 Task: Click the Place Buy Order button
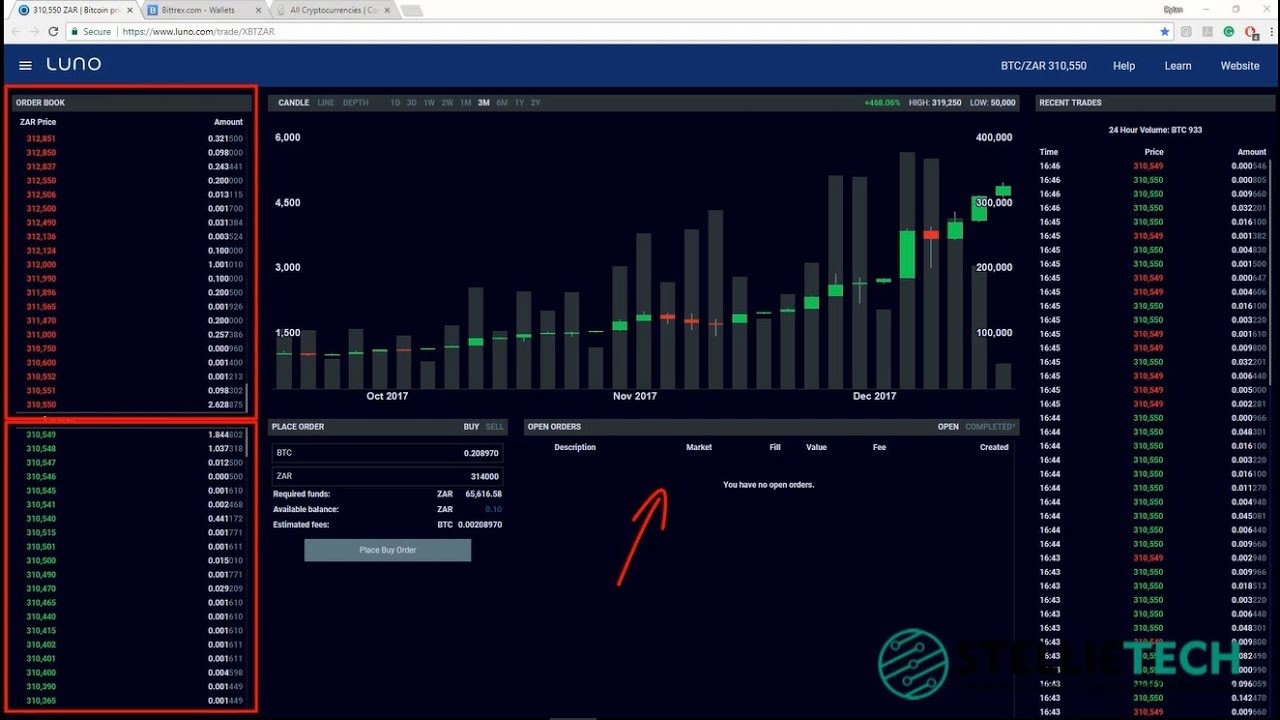click(x=387, y=550)
